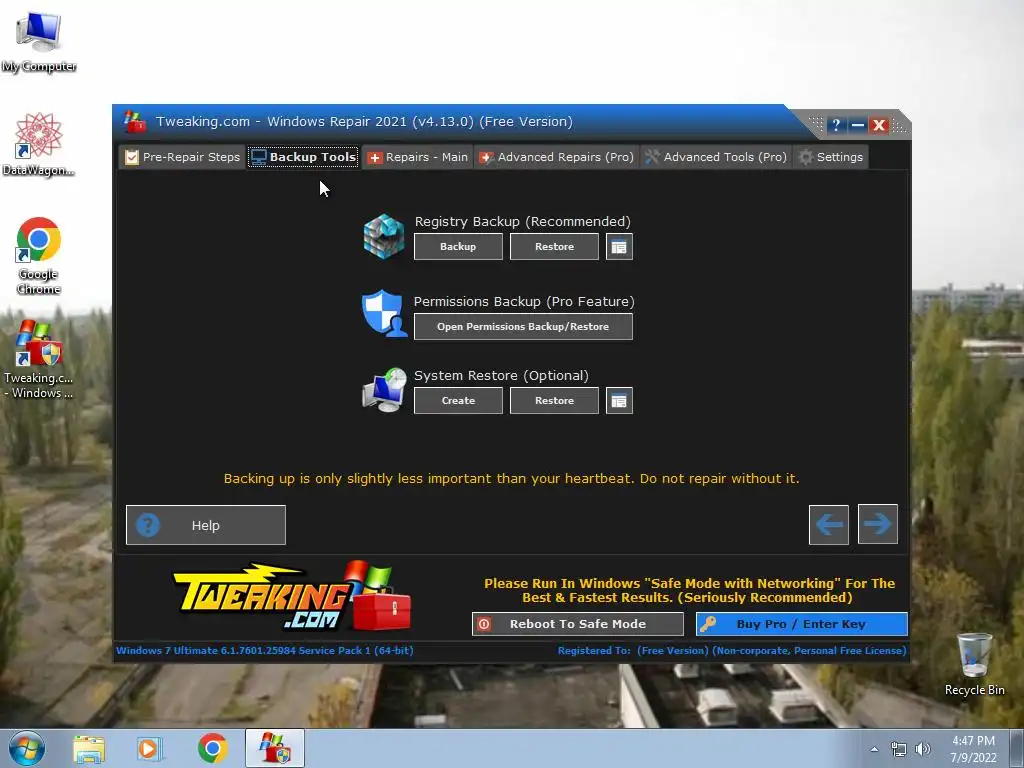This screenshot has height=768, width=1024.
Task: Click the Registered To free version text
Action: pyautogui.click(x=731, y=650)
